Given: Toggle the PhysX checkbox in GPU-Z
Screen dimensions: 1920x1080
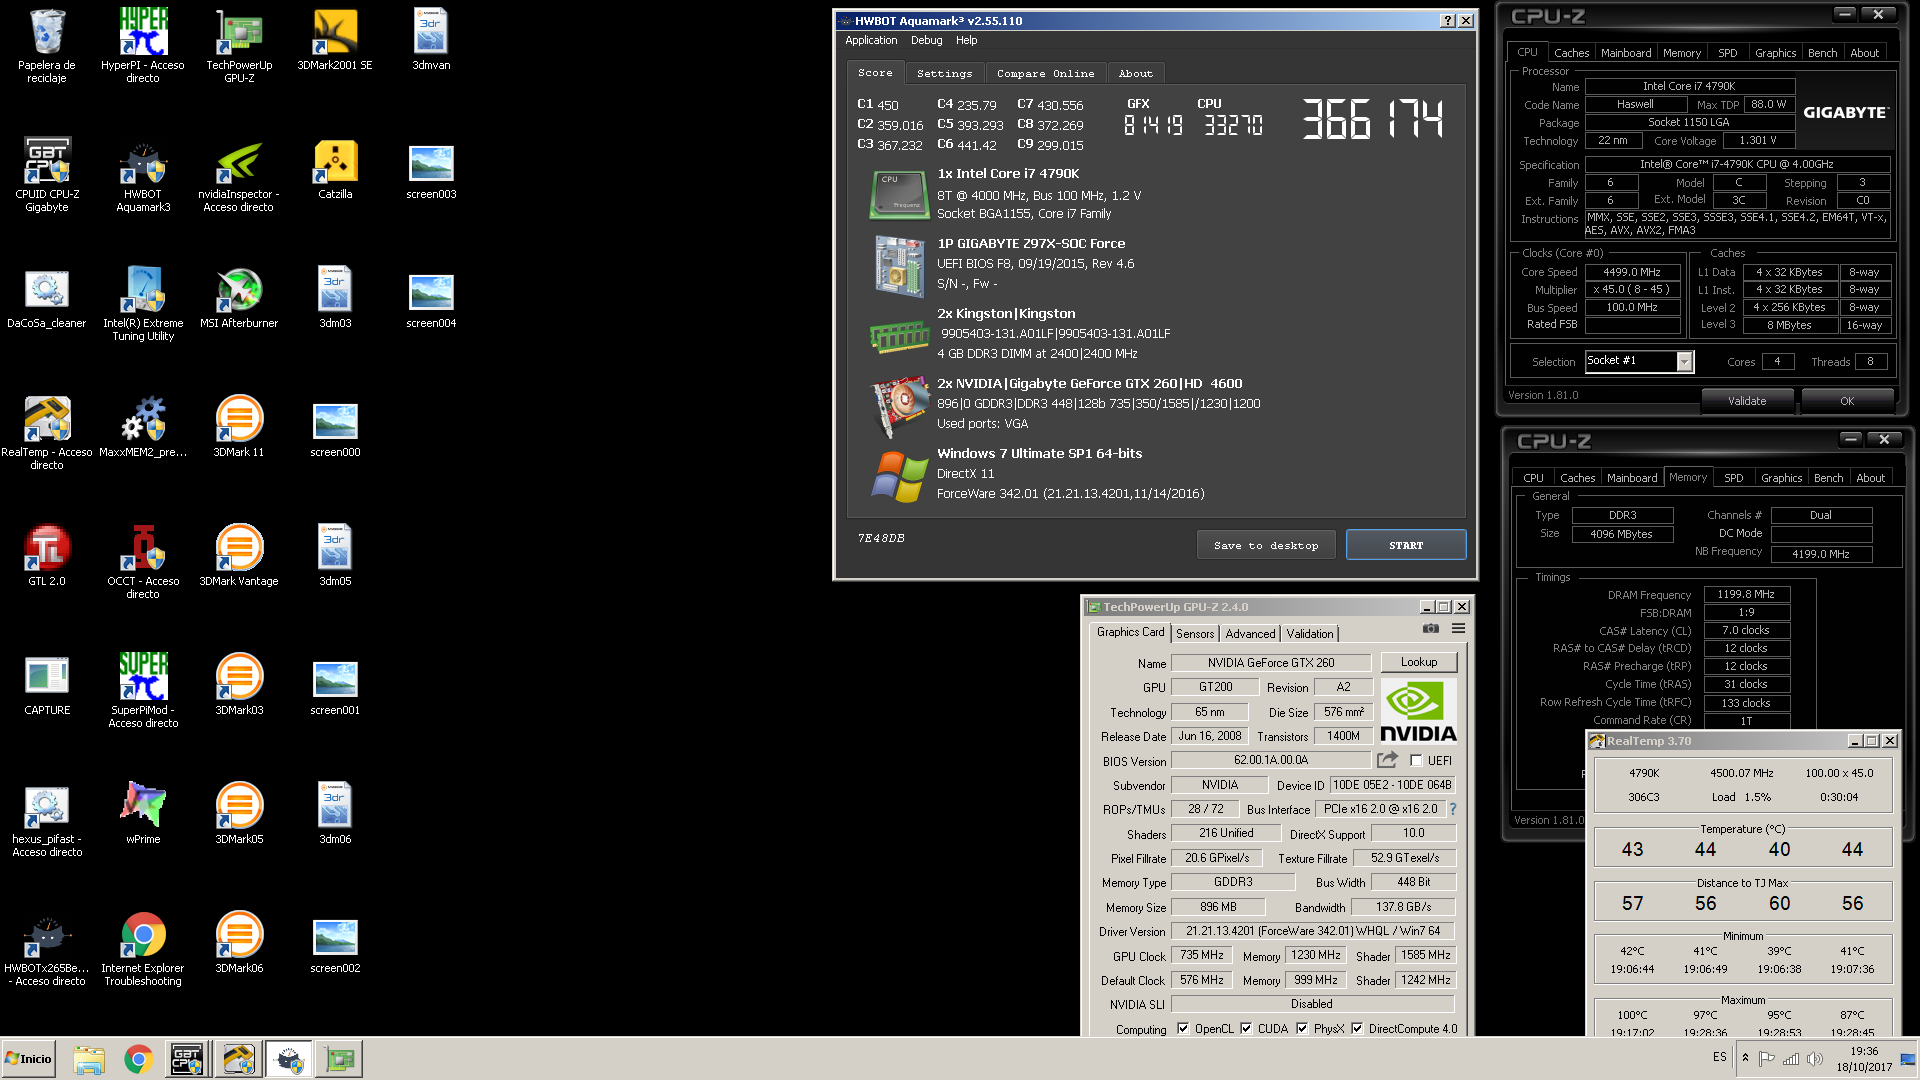Looking at the screenshot, I should (1302, 1028).
